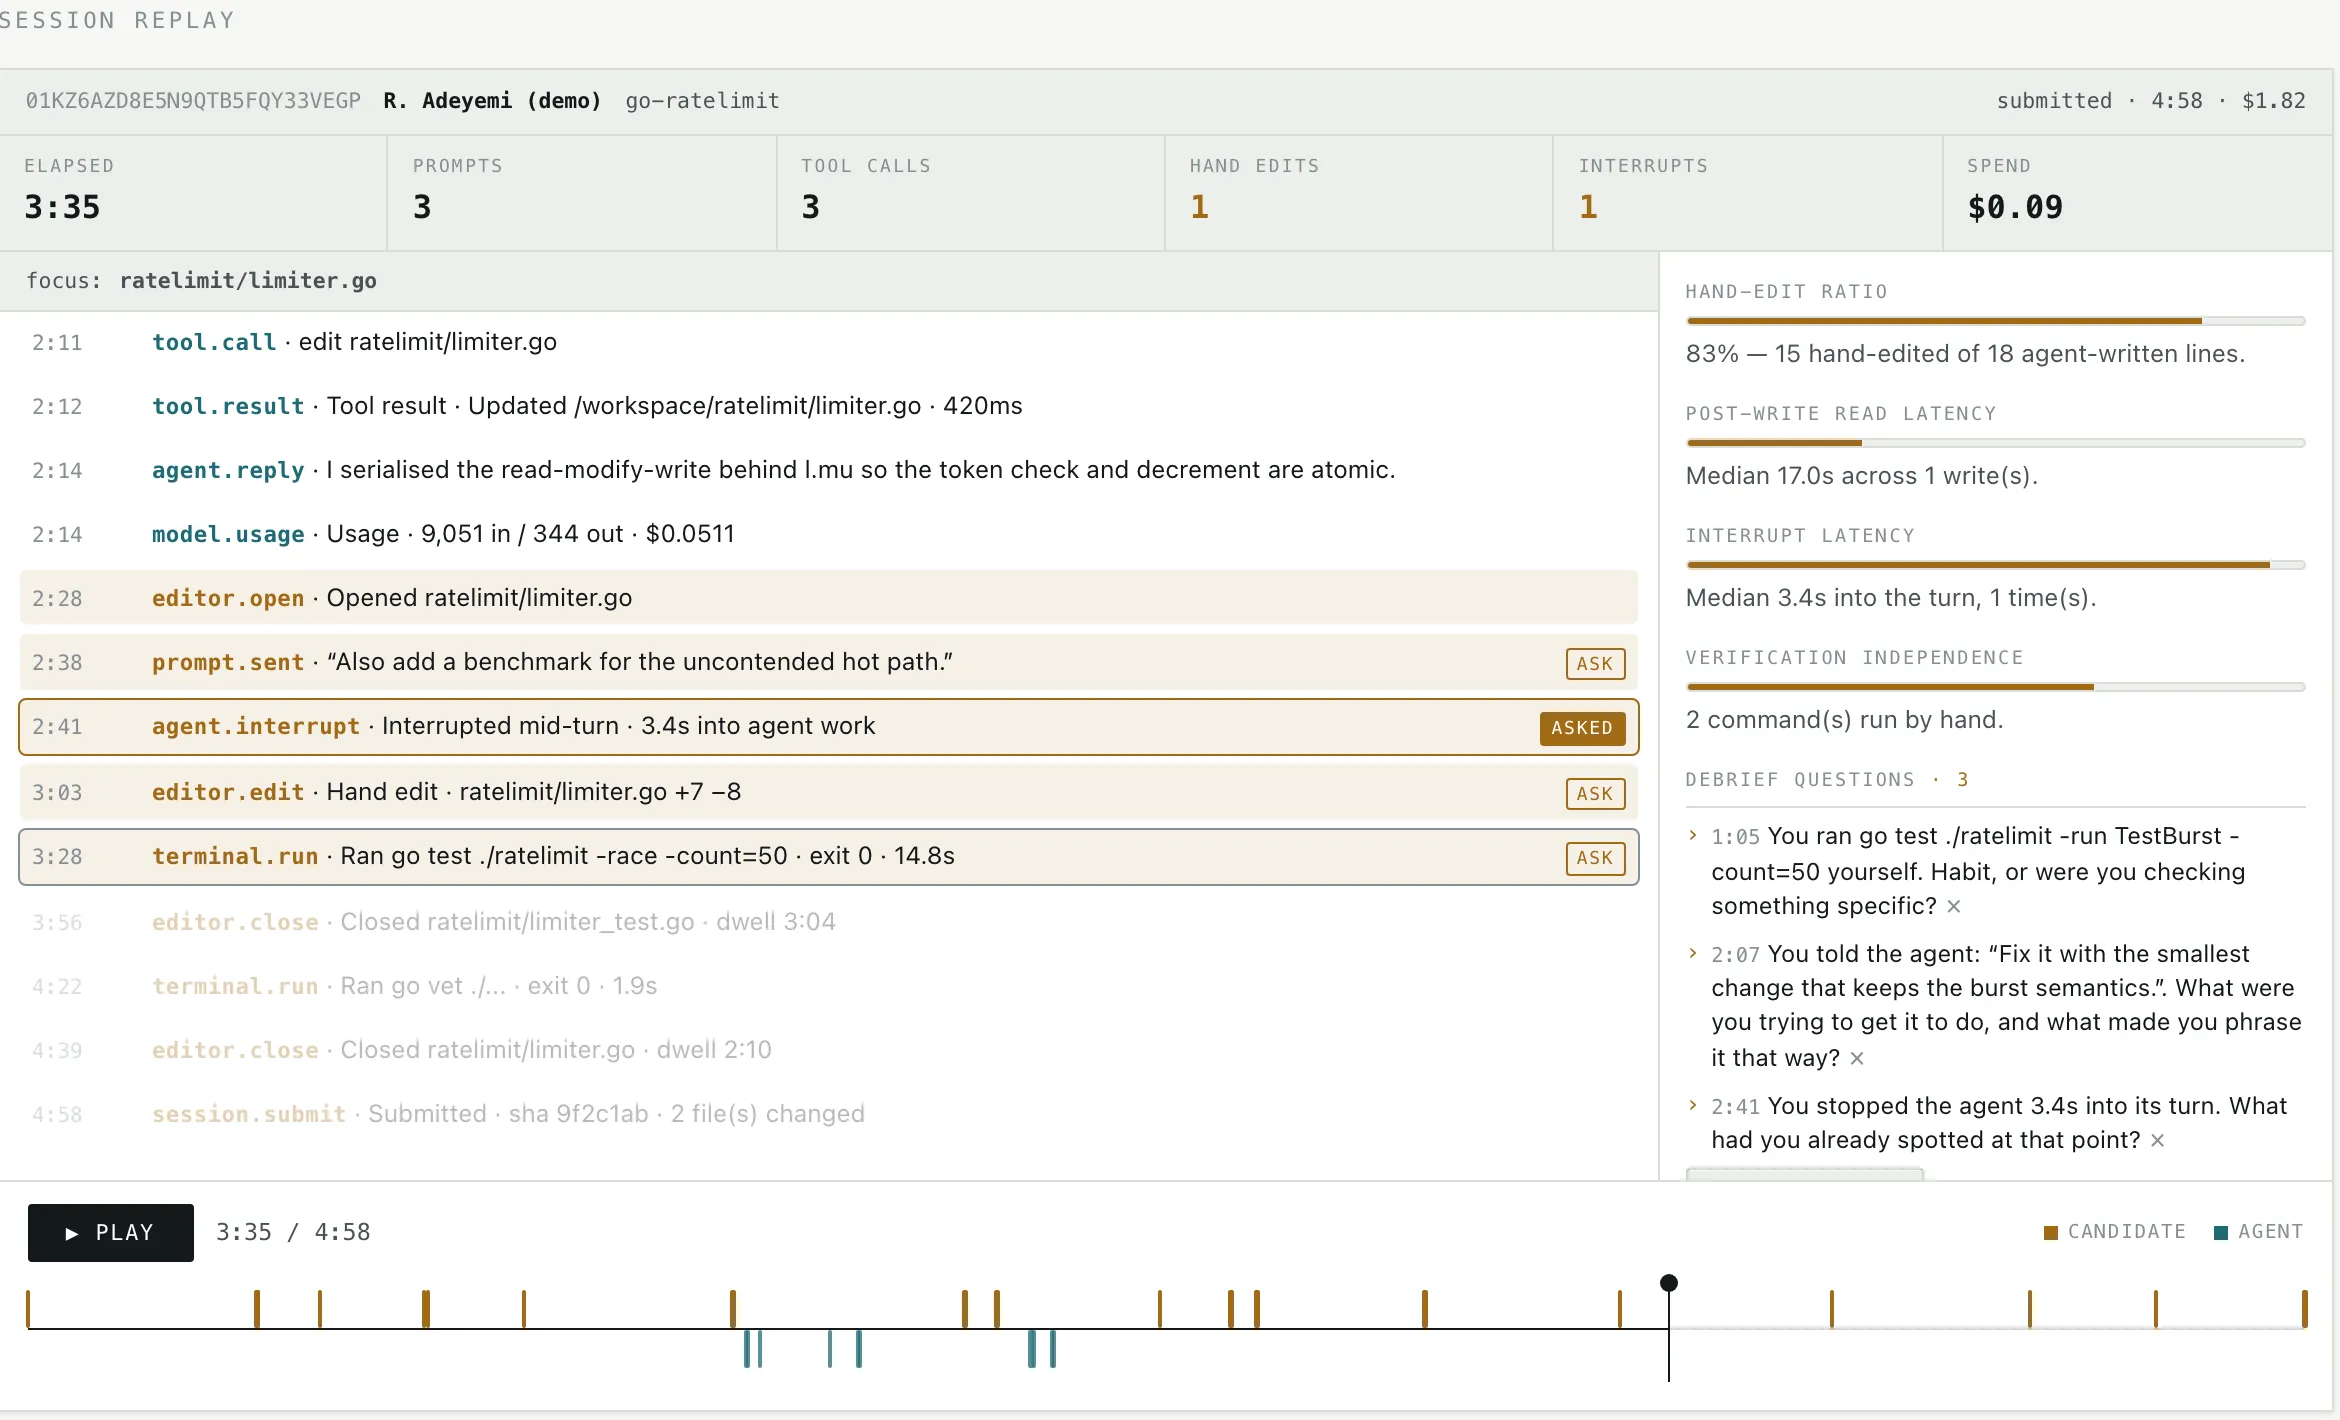The image size is (2340, 1420).
Task: Click the post-write read latency bar
Action: coord(1995,443)
